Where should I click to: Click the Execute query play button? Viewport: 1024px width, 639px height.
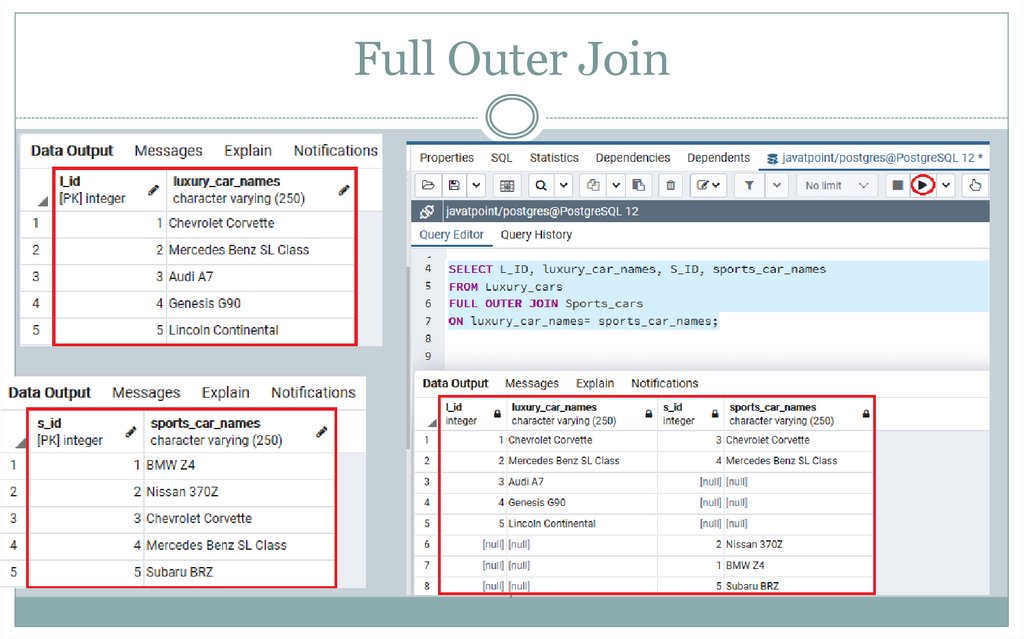922,186
